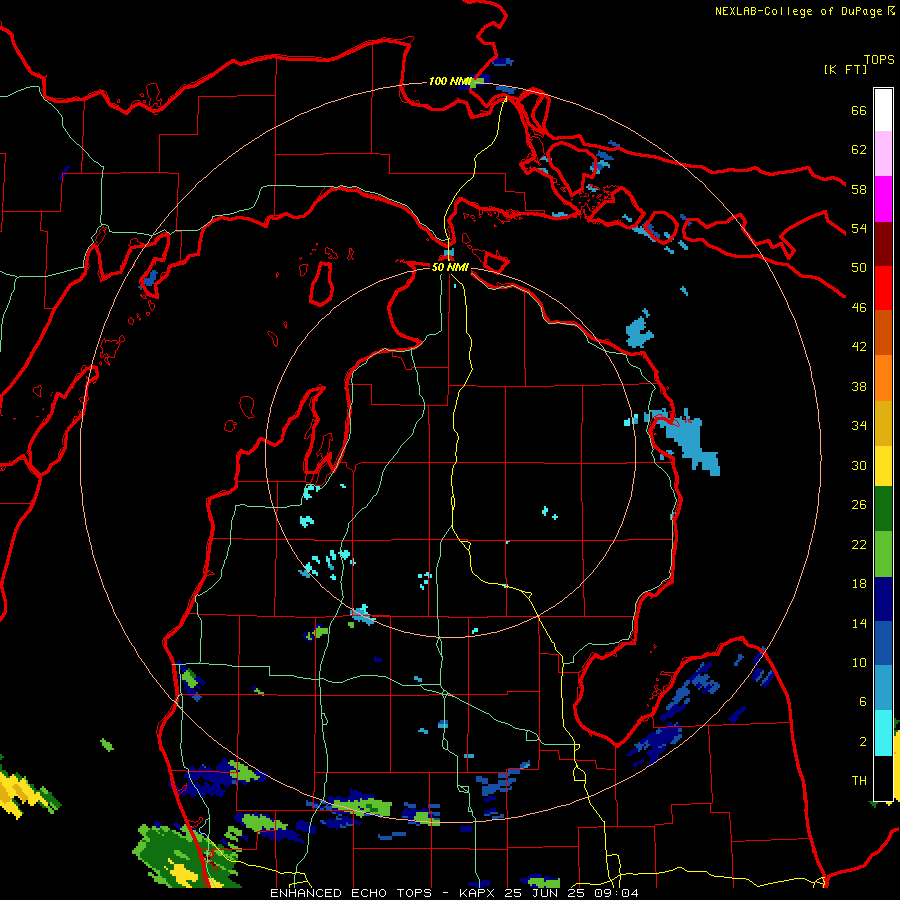This screenshot has height=900, width=900.
Task: Select the medium blue legend swatch
Action: pyautogui.click(x=883, y=643)
